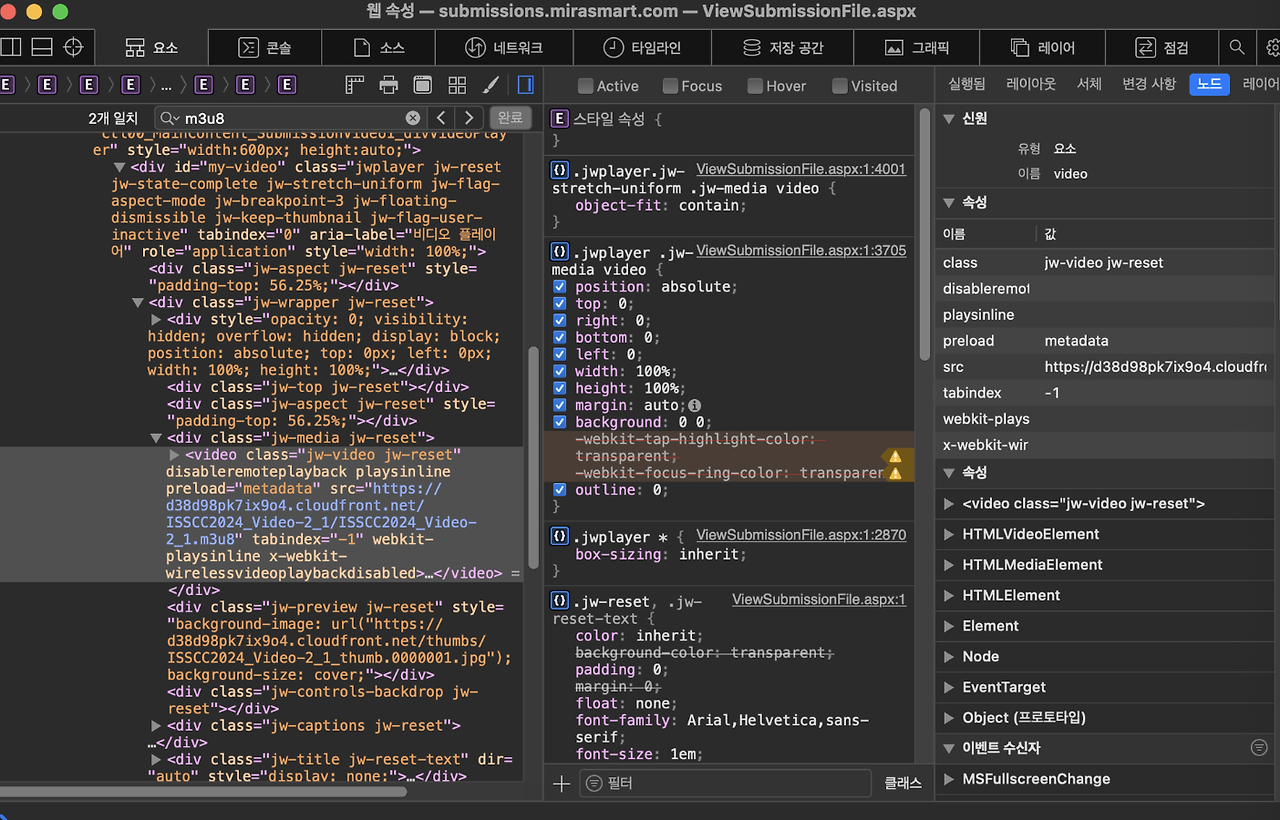This screenshot has width=1280, height=820.
Task: Expand the HTMLVideoElement properties section
Action: click(949, 534)
